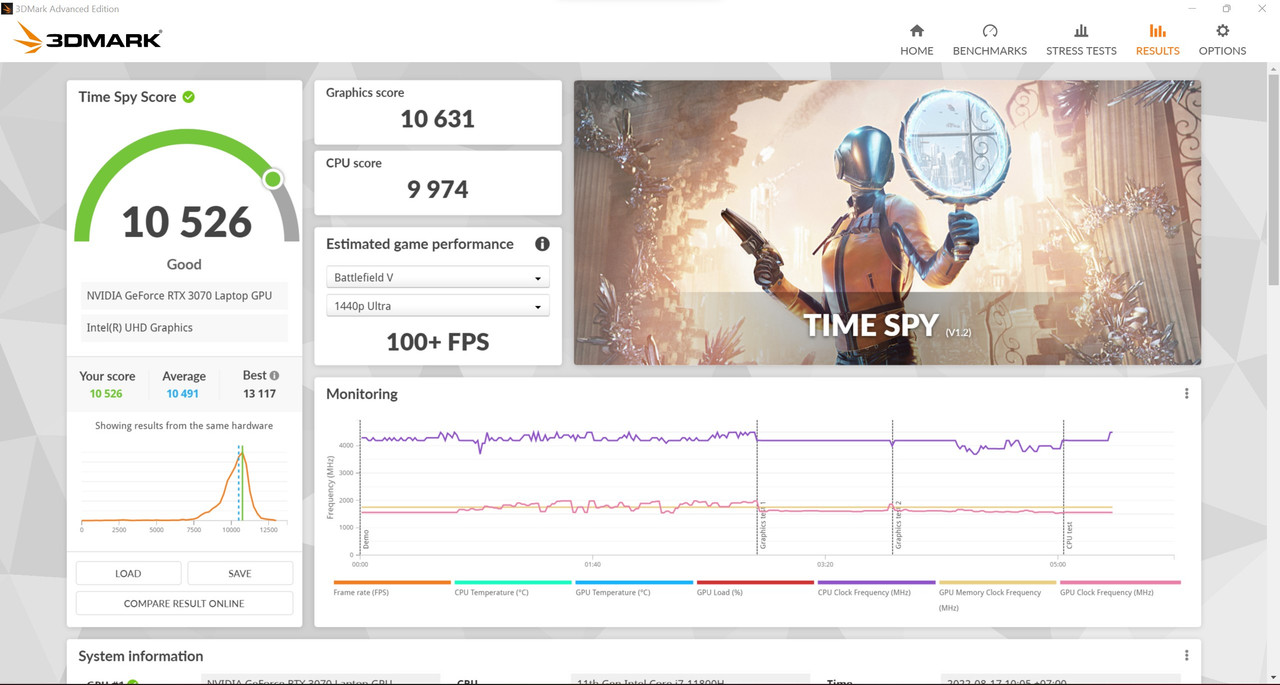Viewport: 1280px width, 685px height.
Task: Click the CPU score value 9 974
Action: tap(437, 189)
